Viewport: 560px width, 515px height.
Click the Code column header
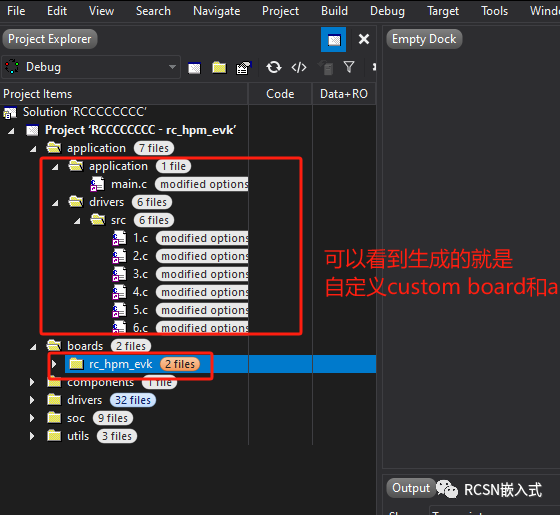coord(280,94)
